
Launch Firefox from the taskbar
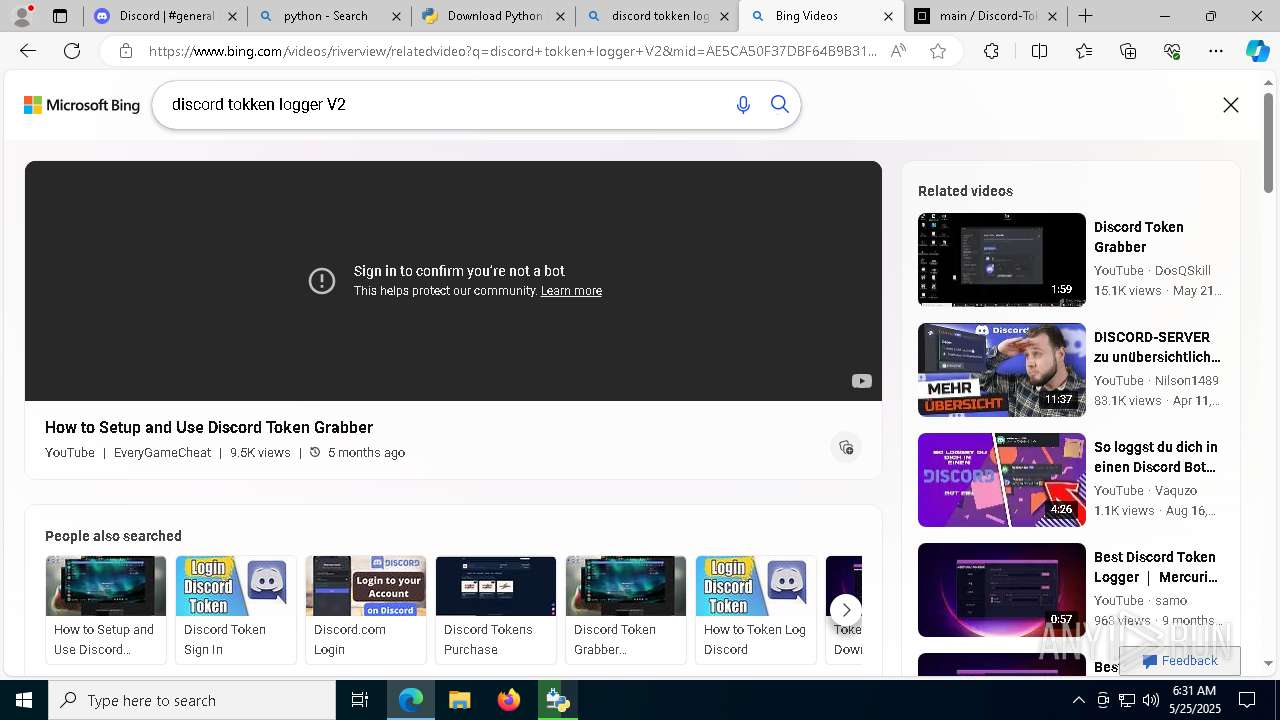pyautogui.click(x=509, y=700)
